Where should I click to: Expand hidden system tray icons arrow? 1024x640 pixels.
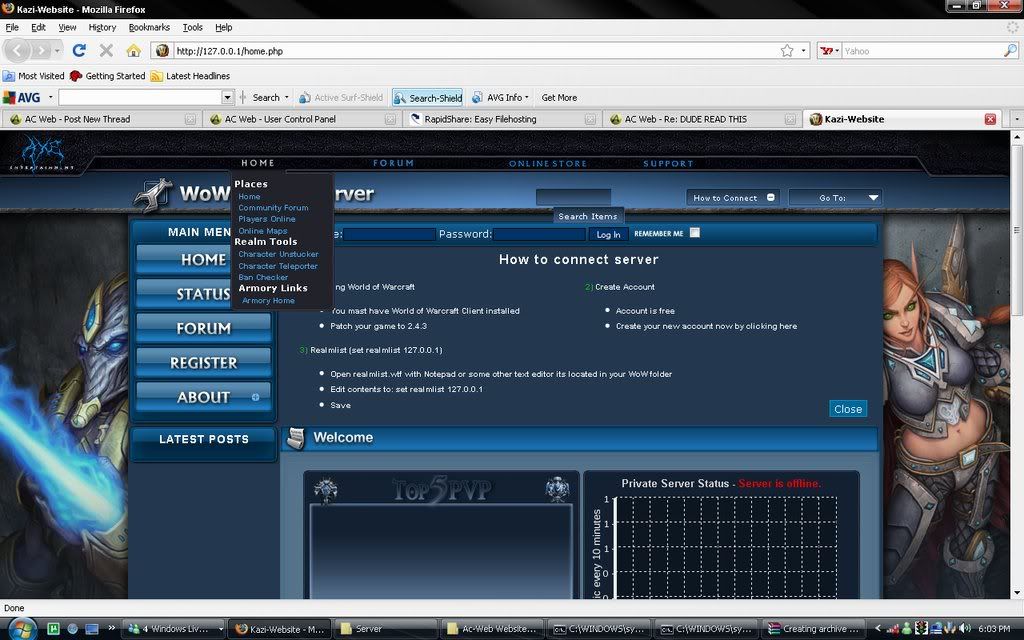point(878,628)
